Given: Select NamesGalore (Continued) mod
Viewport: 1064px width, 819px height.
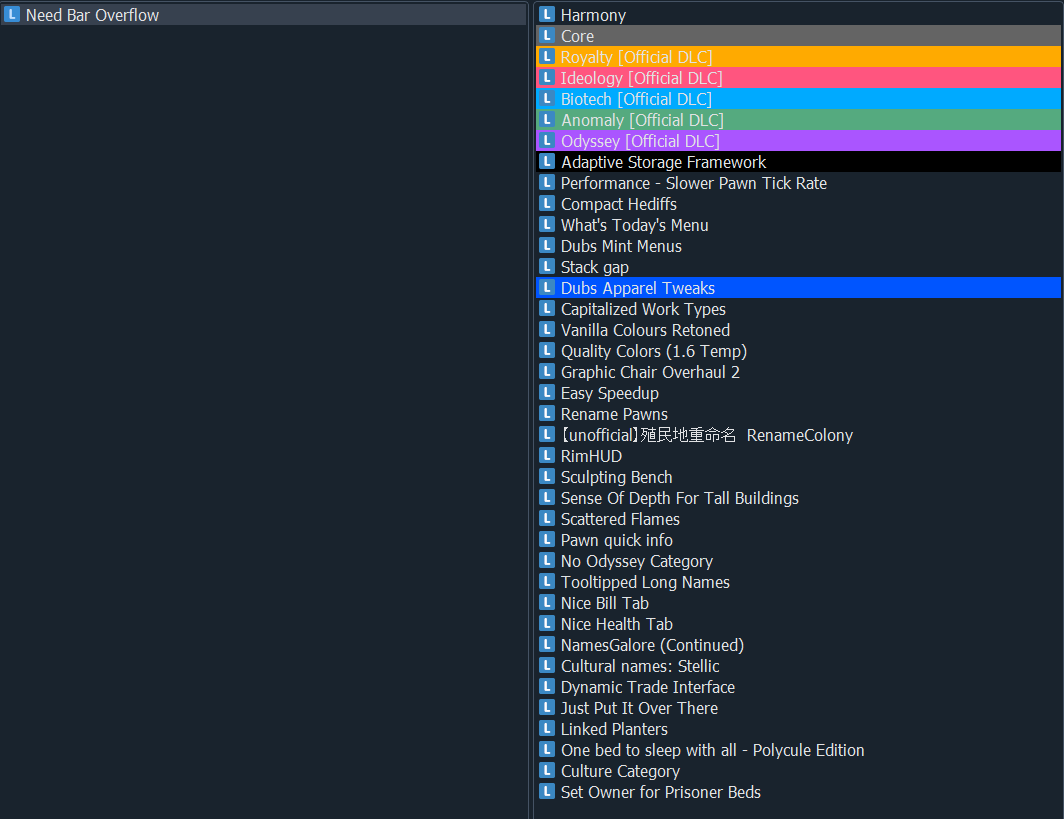Looking at the screenshot, I should [x=799, y=646].
